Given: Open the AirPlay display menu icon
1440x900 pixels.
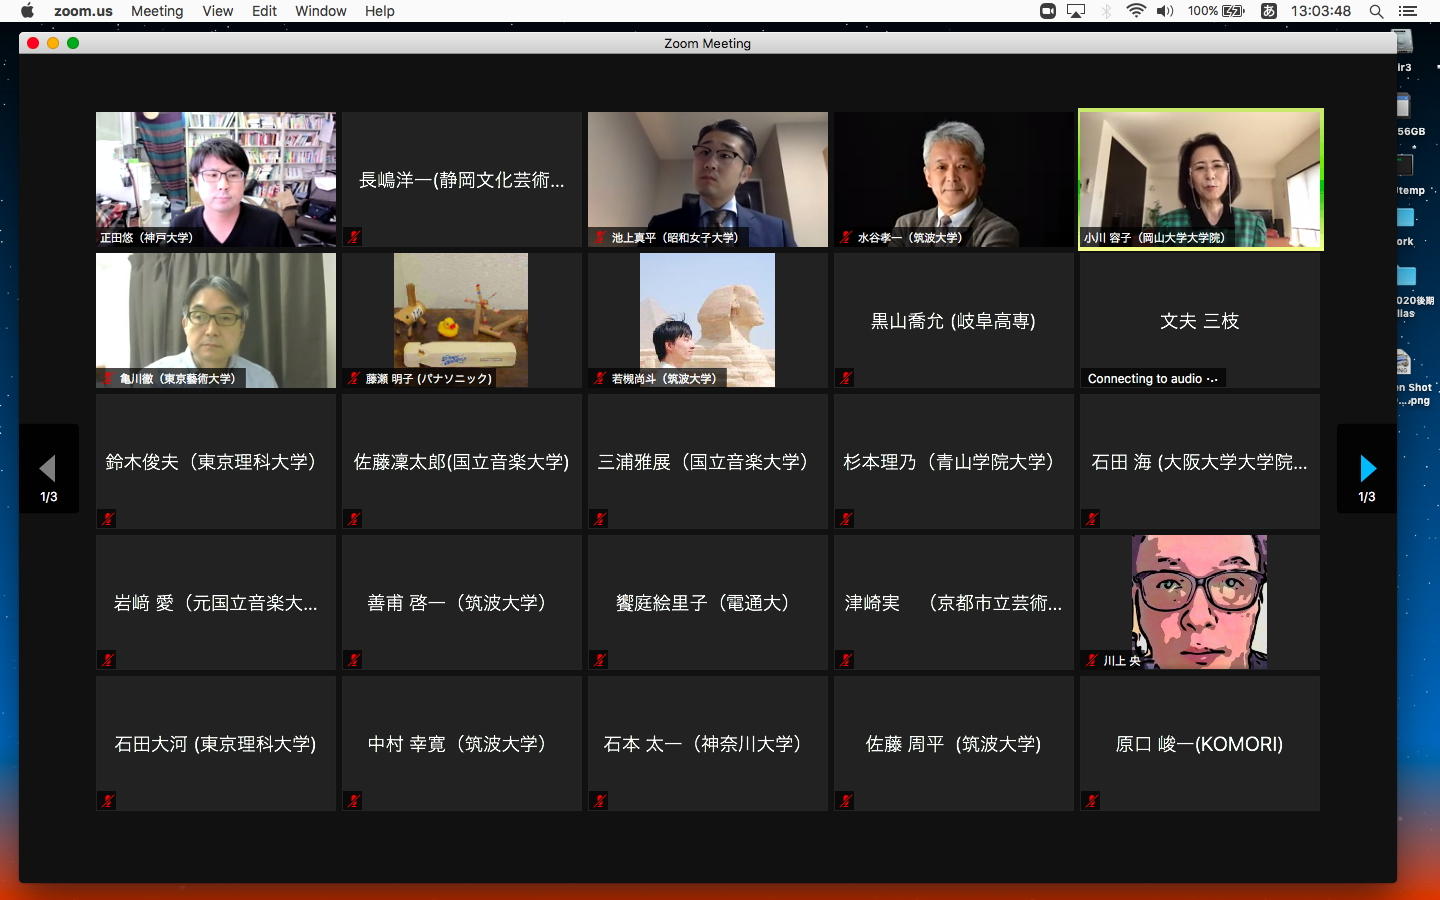Looking at the screenshot, I should (1076, 11).
